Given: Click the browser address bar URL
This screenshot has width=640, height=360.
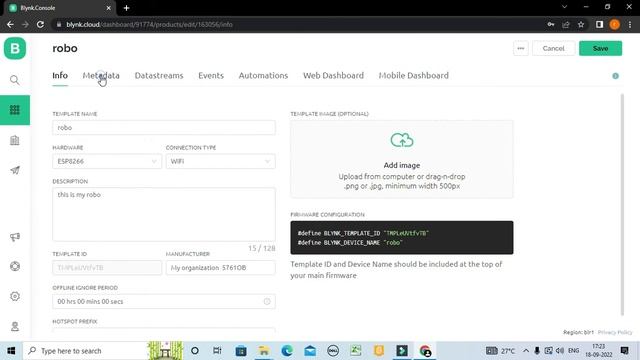Looking at the screenshot, I should (149, 24).
